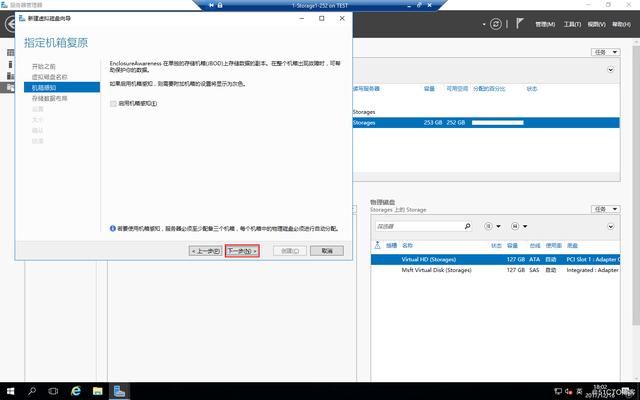
Task: Click the warning icon column header
Action: [x=377, y=245]
